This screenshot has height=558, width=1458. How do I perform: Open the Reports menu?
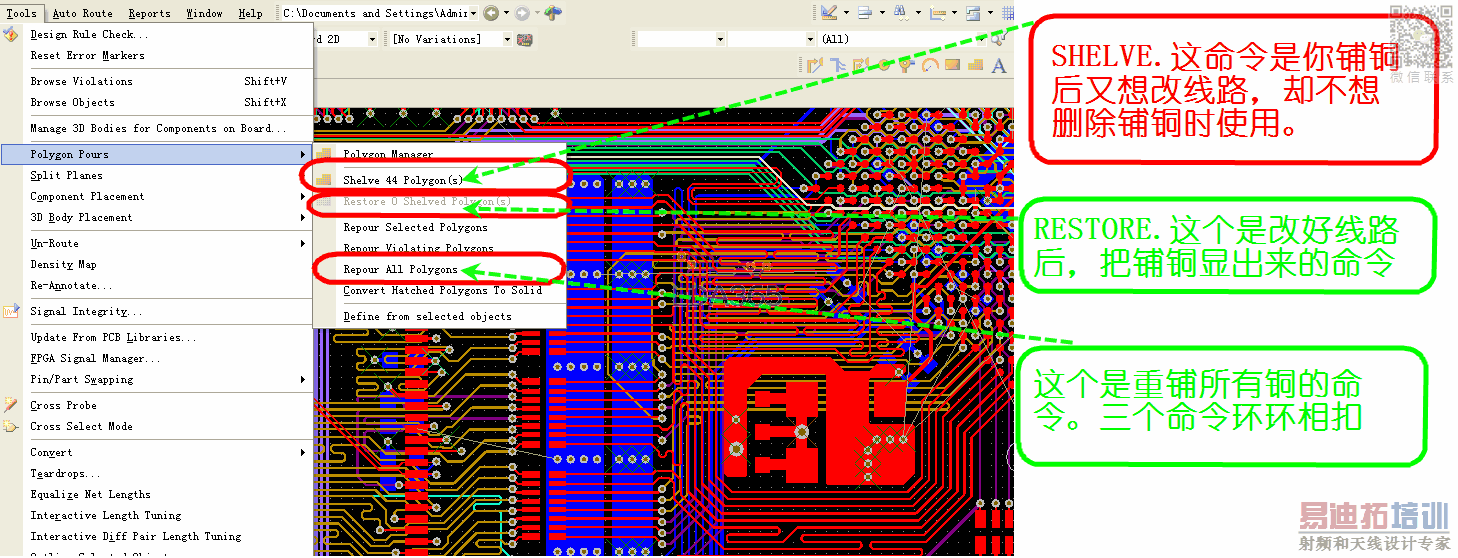coord(149,13)
